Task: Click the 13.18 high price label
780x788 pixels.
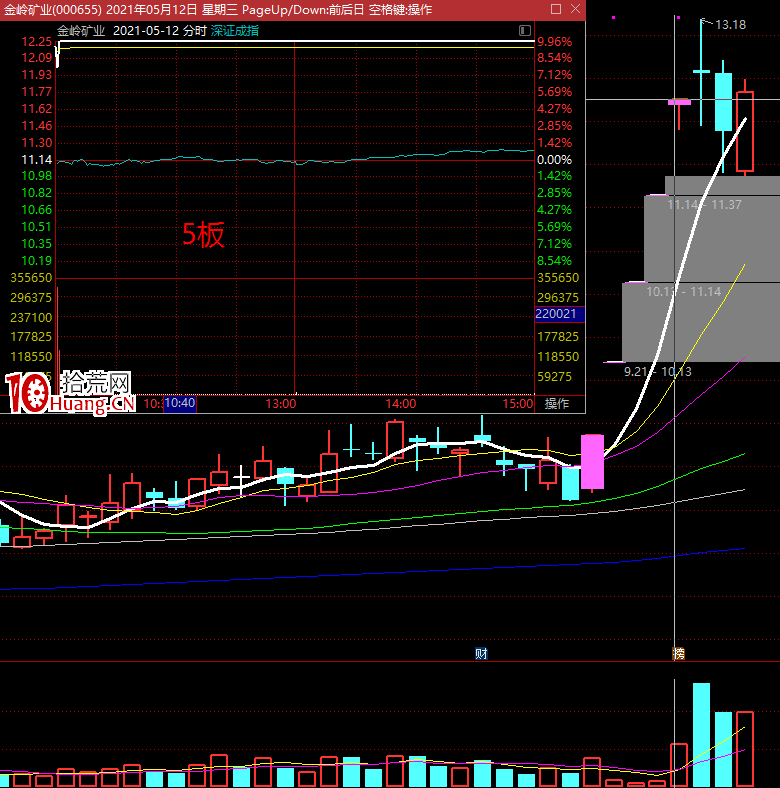Action: tap(730, 25)
